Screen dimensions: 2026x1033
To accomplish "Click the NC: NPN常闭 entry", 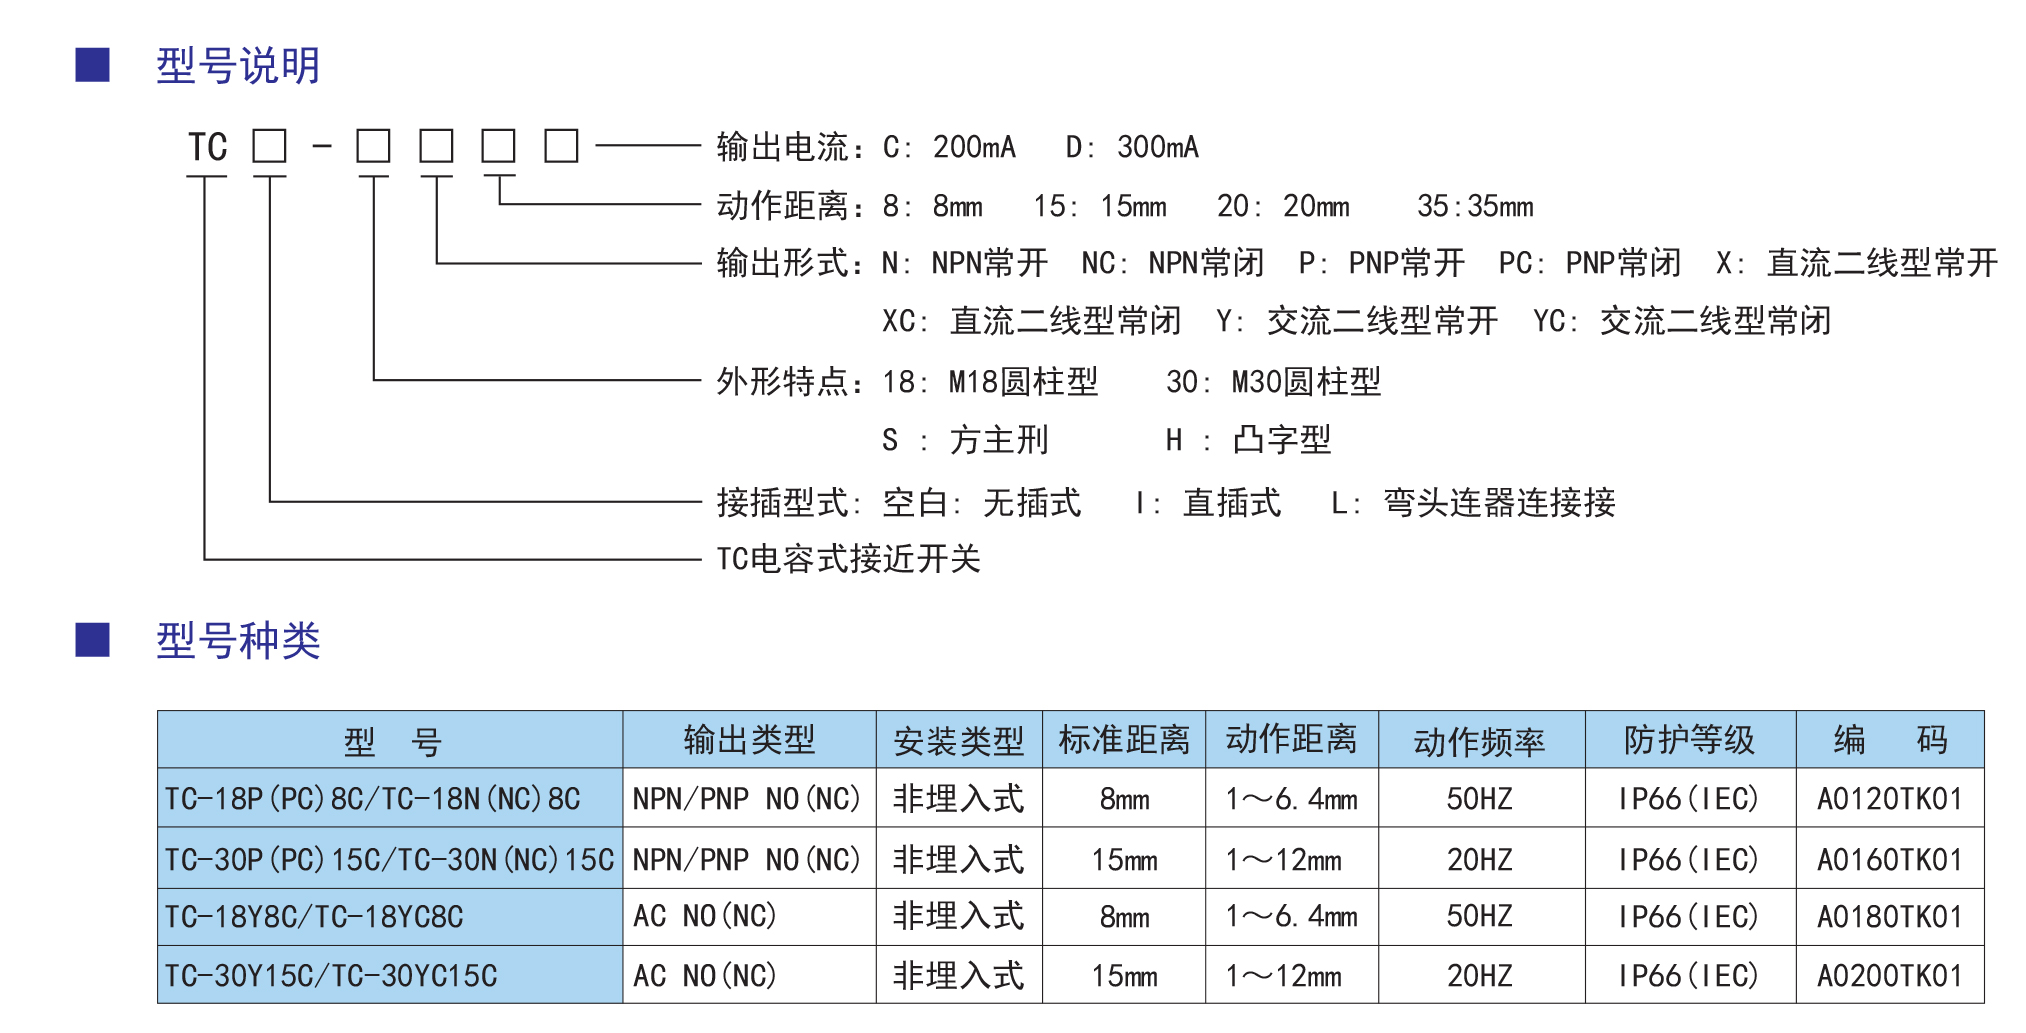I will click(x=1173, y=264).
